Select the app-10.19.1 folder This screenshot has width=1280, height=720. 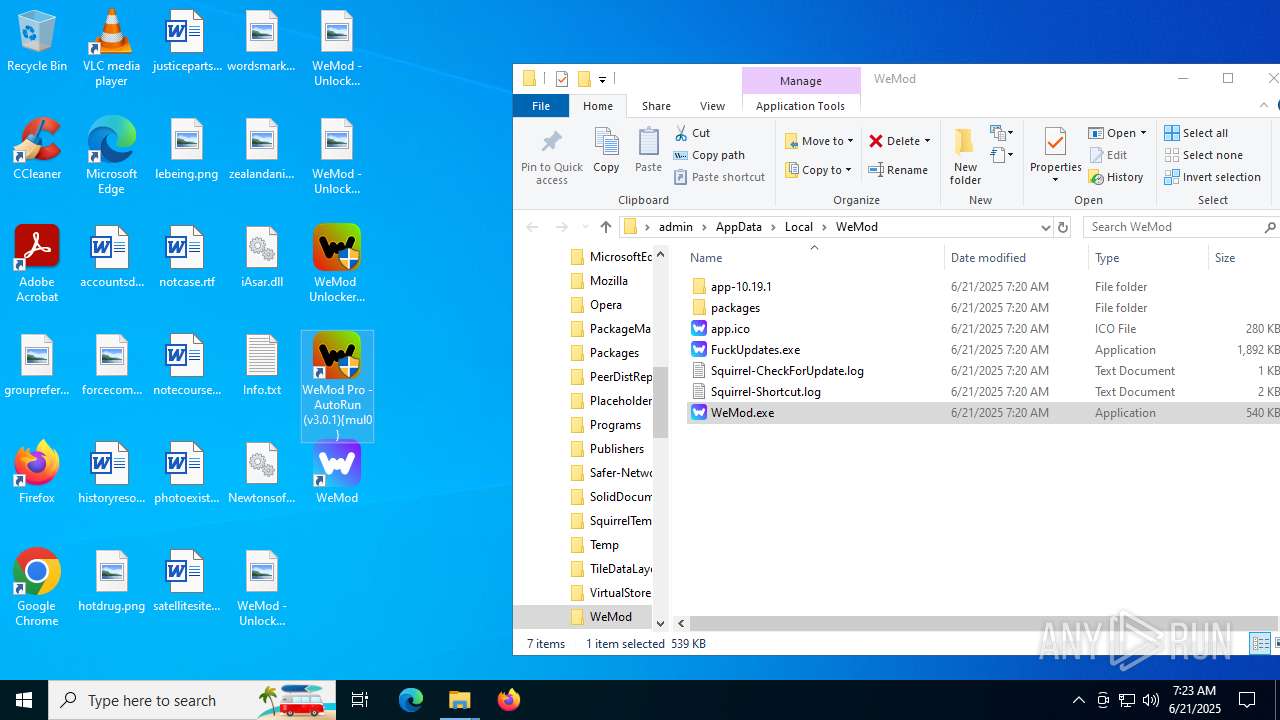point(741,287)
